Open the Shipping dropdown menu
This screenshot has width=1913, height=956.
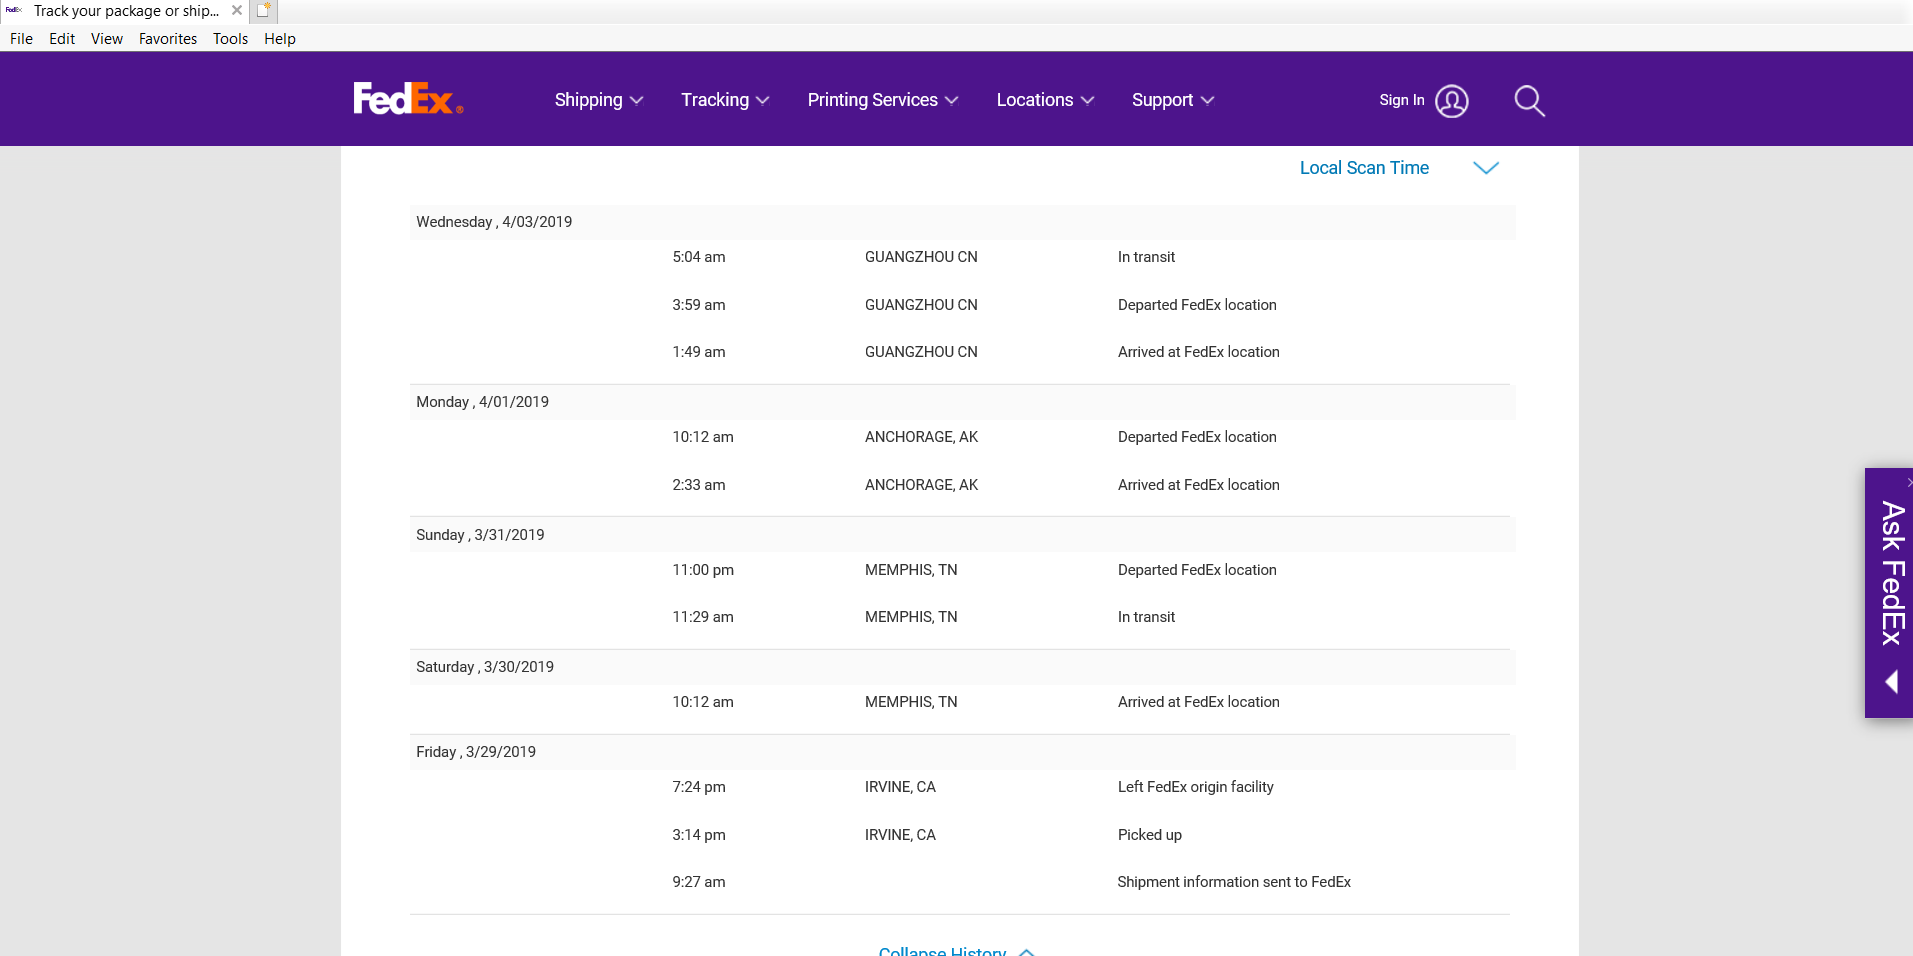[598, 100]
